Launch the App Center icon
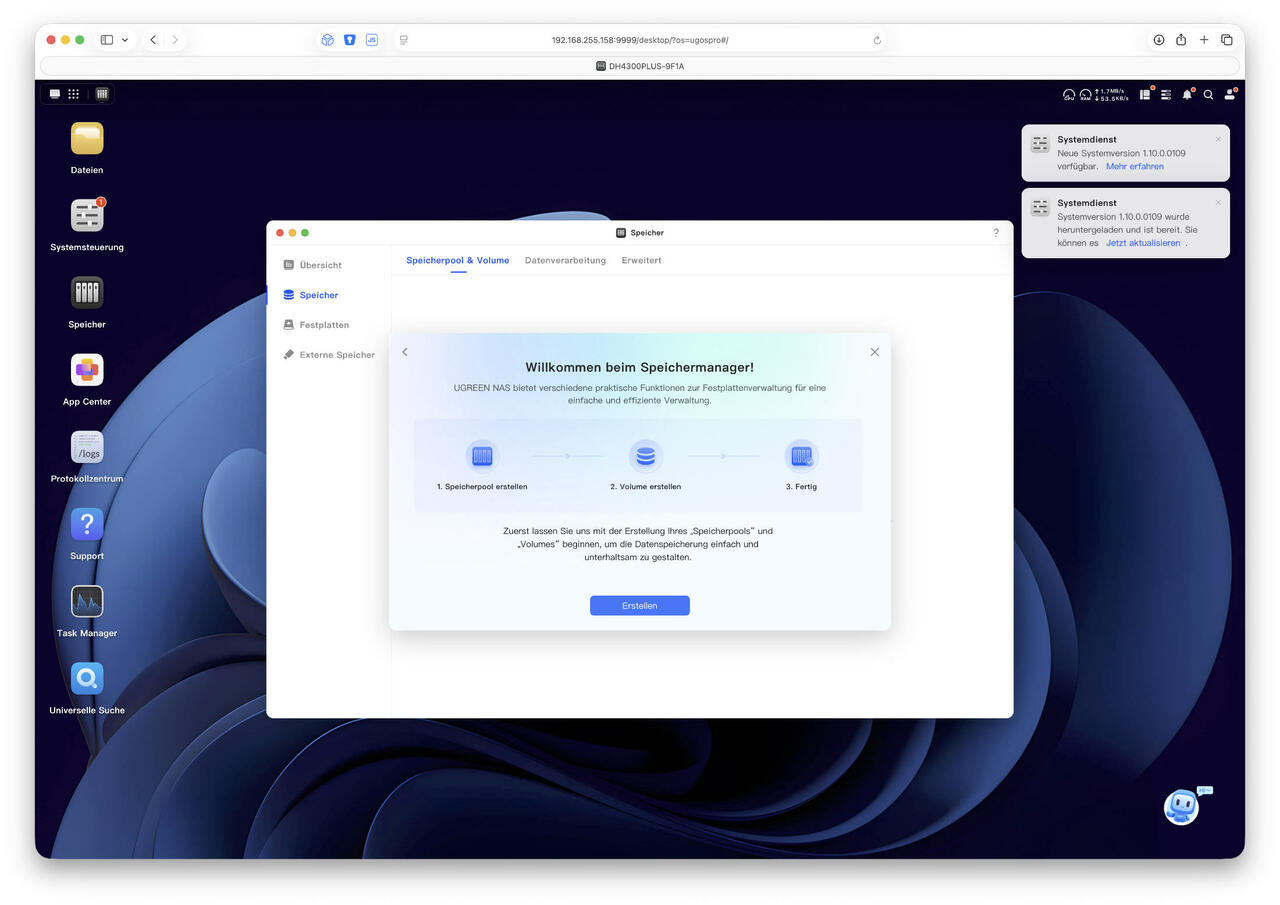 [x=87, y=370]
